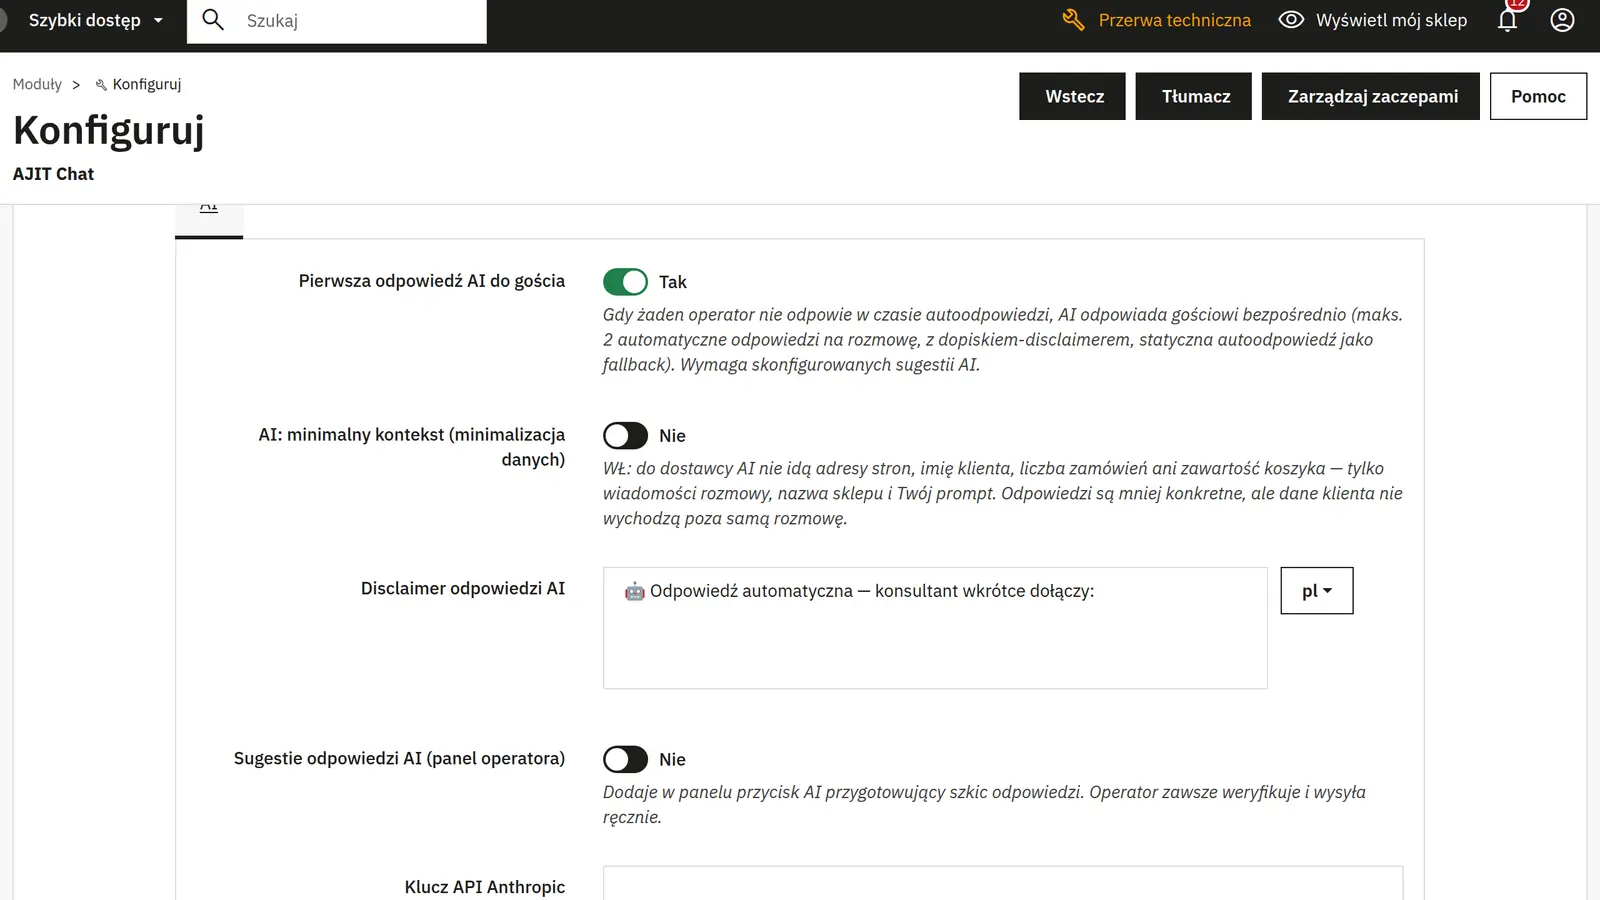Disable Pierwsza odpowiedź AI do gościa toggle
Viewport: 1600px width, 900px height.
pos(625,282)
